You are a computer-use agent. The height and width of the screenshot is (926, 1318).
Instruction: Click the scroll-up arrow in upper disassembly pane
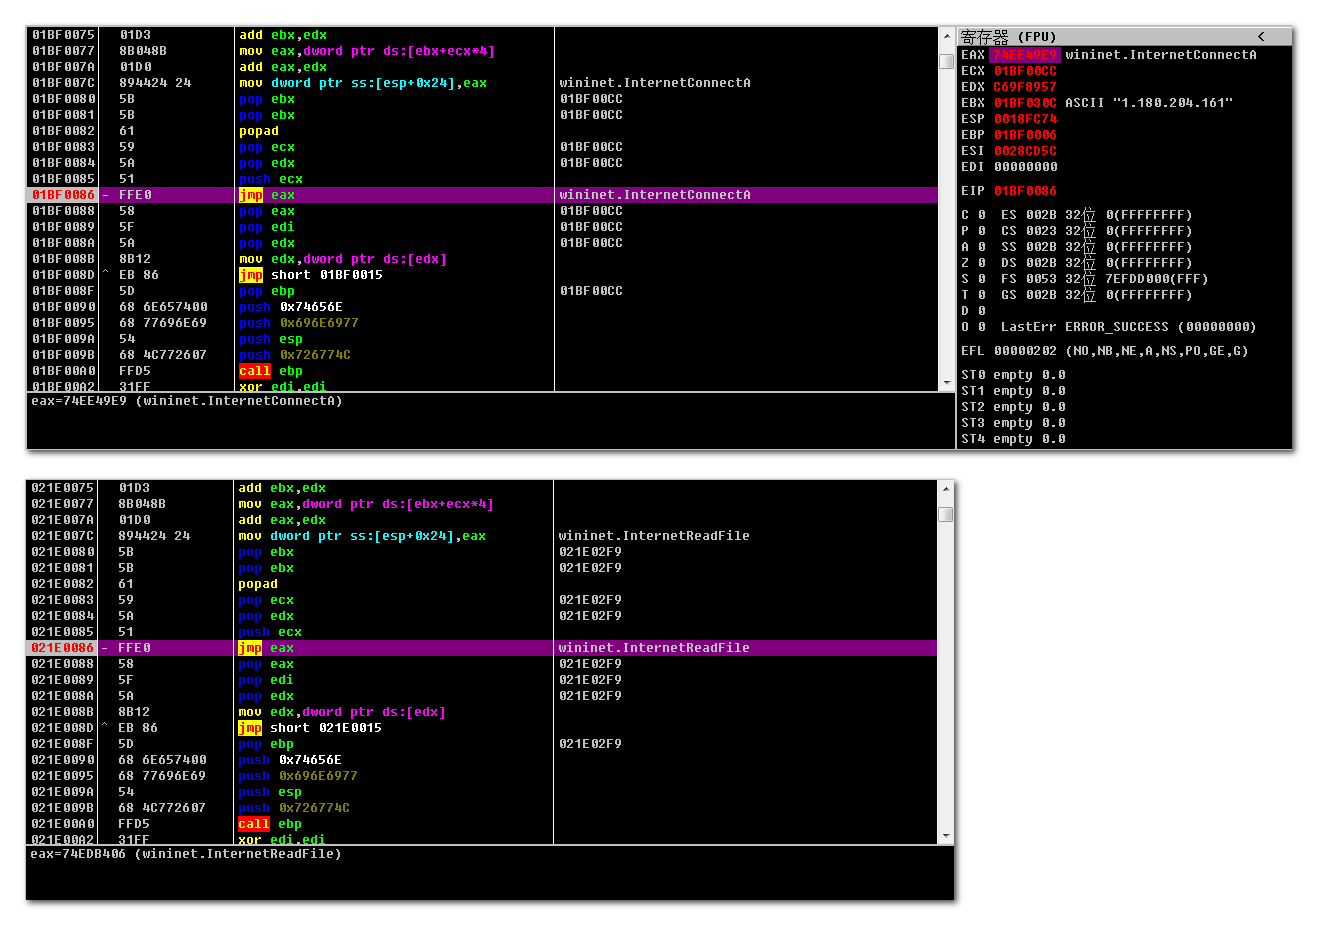point(946,36)
